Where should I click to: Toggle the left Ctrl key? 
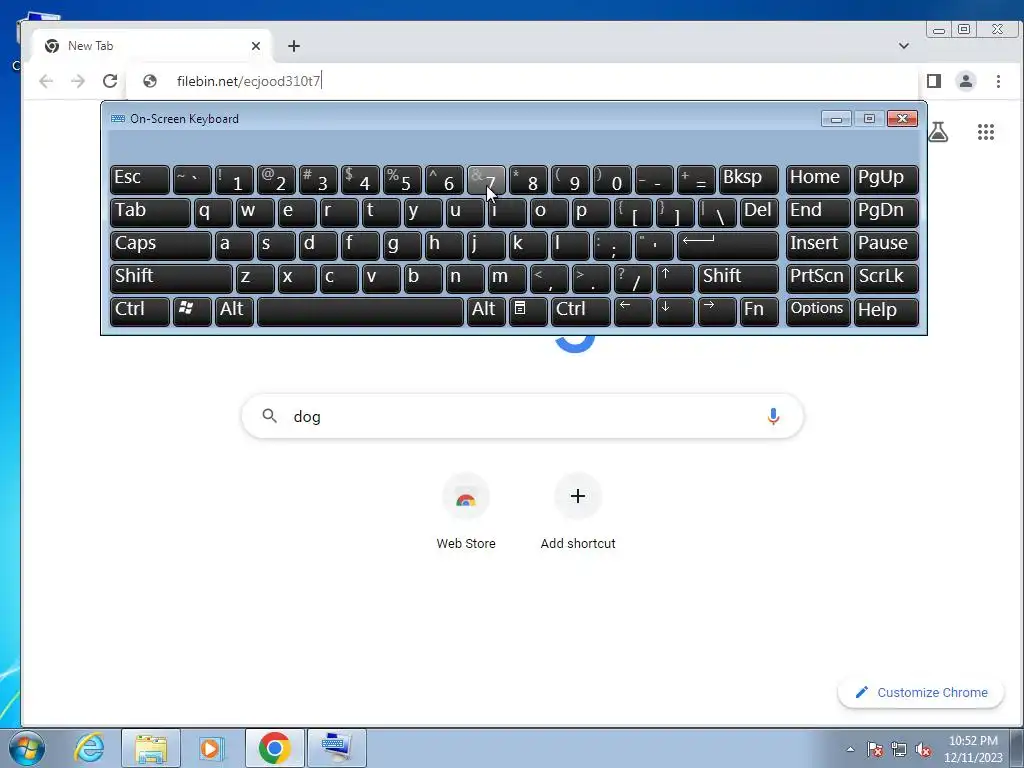click(140, 311)
